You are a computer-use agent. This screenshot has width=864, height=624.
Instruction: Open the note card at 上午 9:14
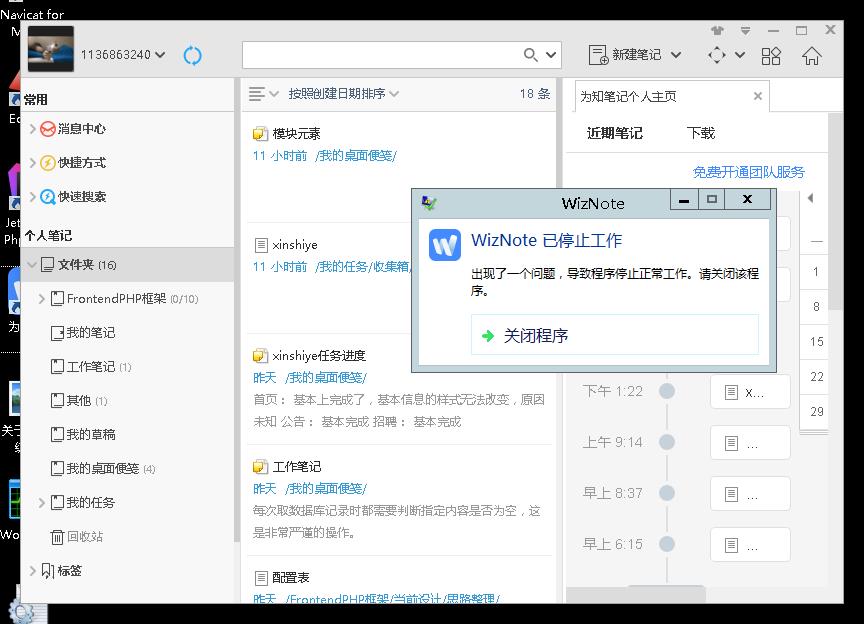point(750,443)
